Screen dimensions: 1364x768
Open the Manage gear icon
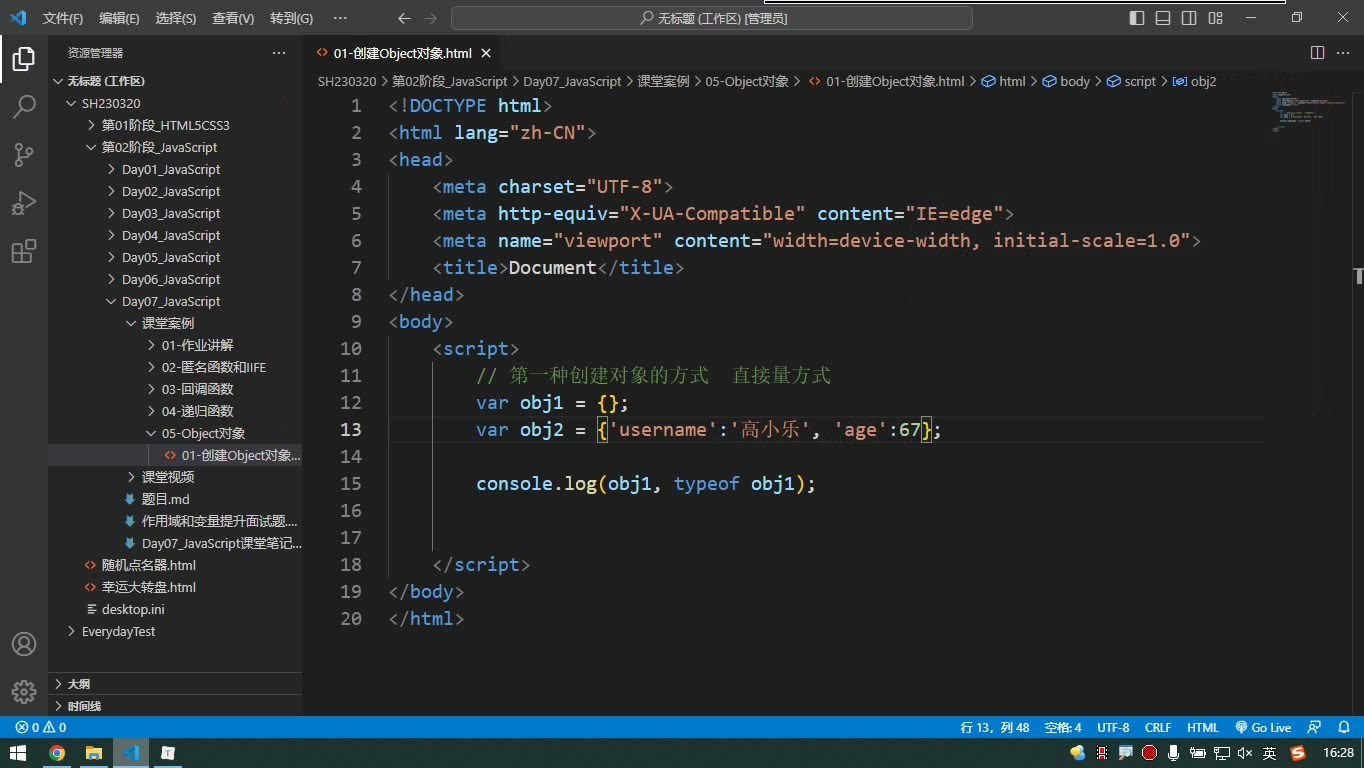coord(24,692)
